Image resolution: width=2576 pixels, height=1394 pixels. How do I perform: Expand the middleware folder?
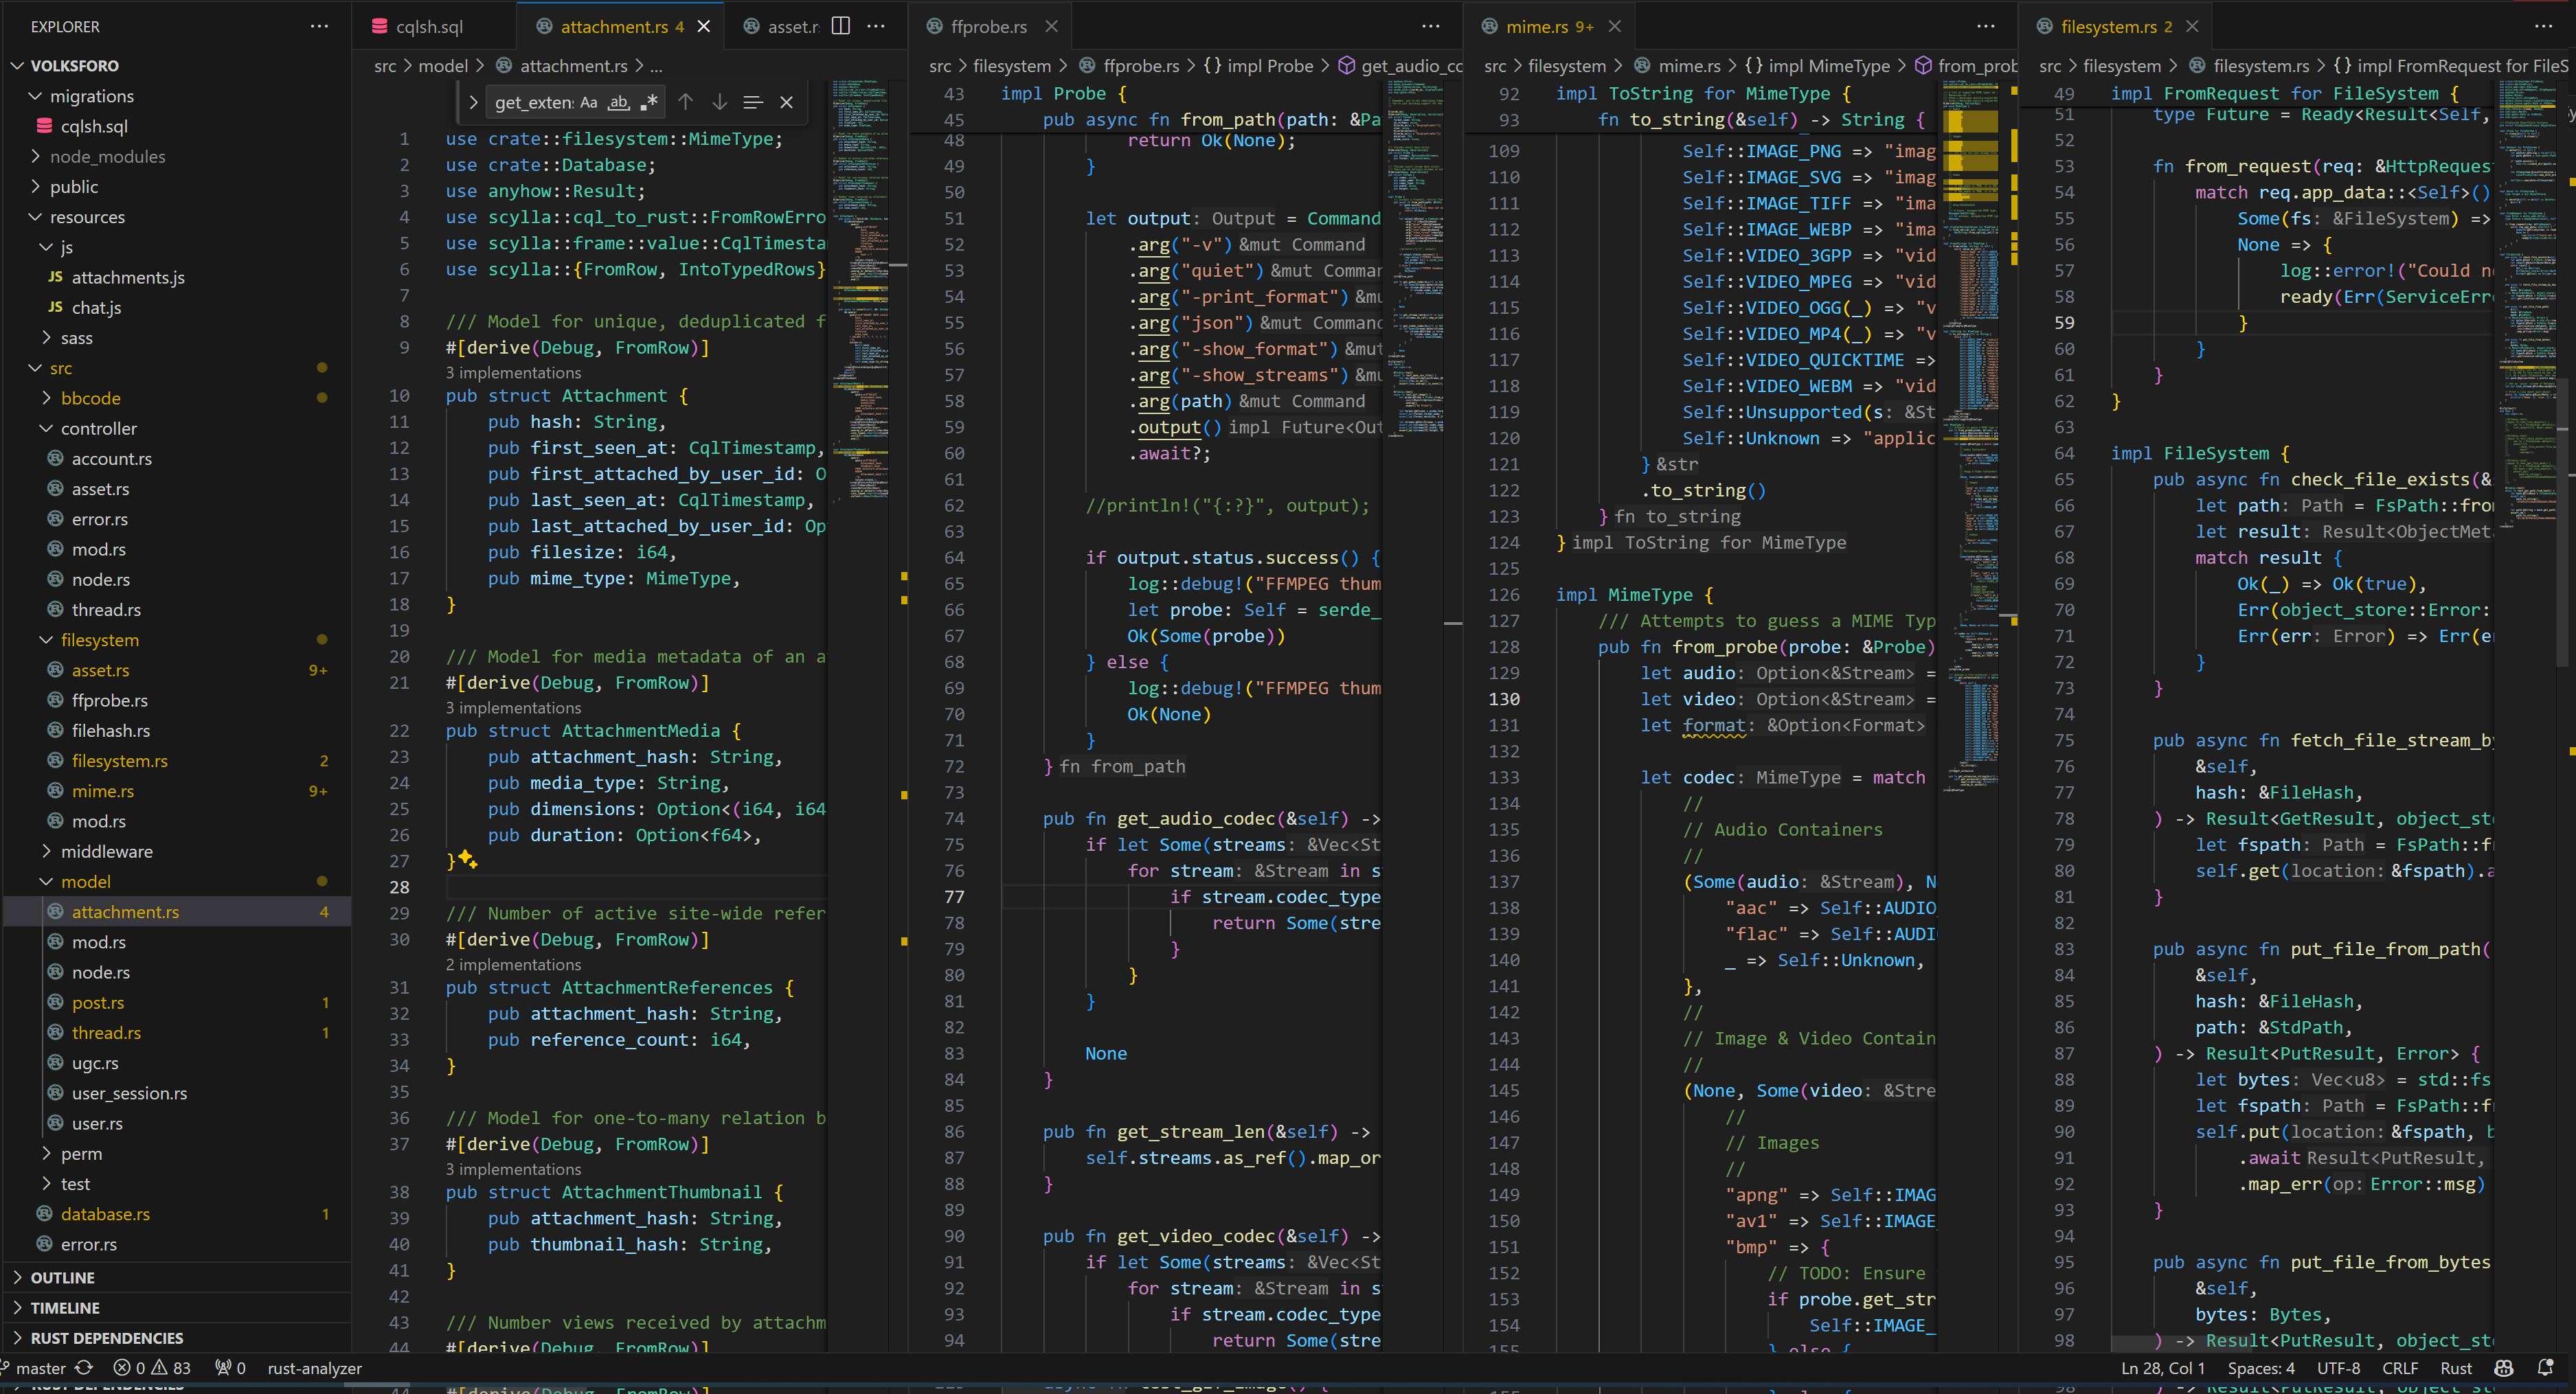pyautogui.click(x=176, y=851)
